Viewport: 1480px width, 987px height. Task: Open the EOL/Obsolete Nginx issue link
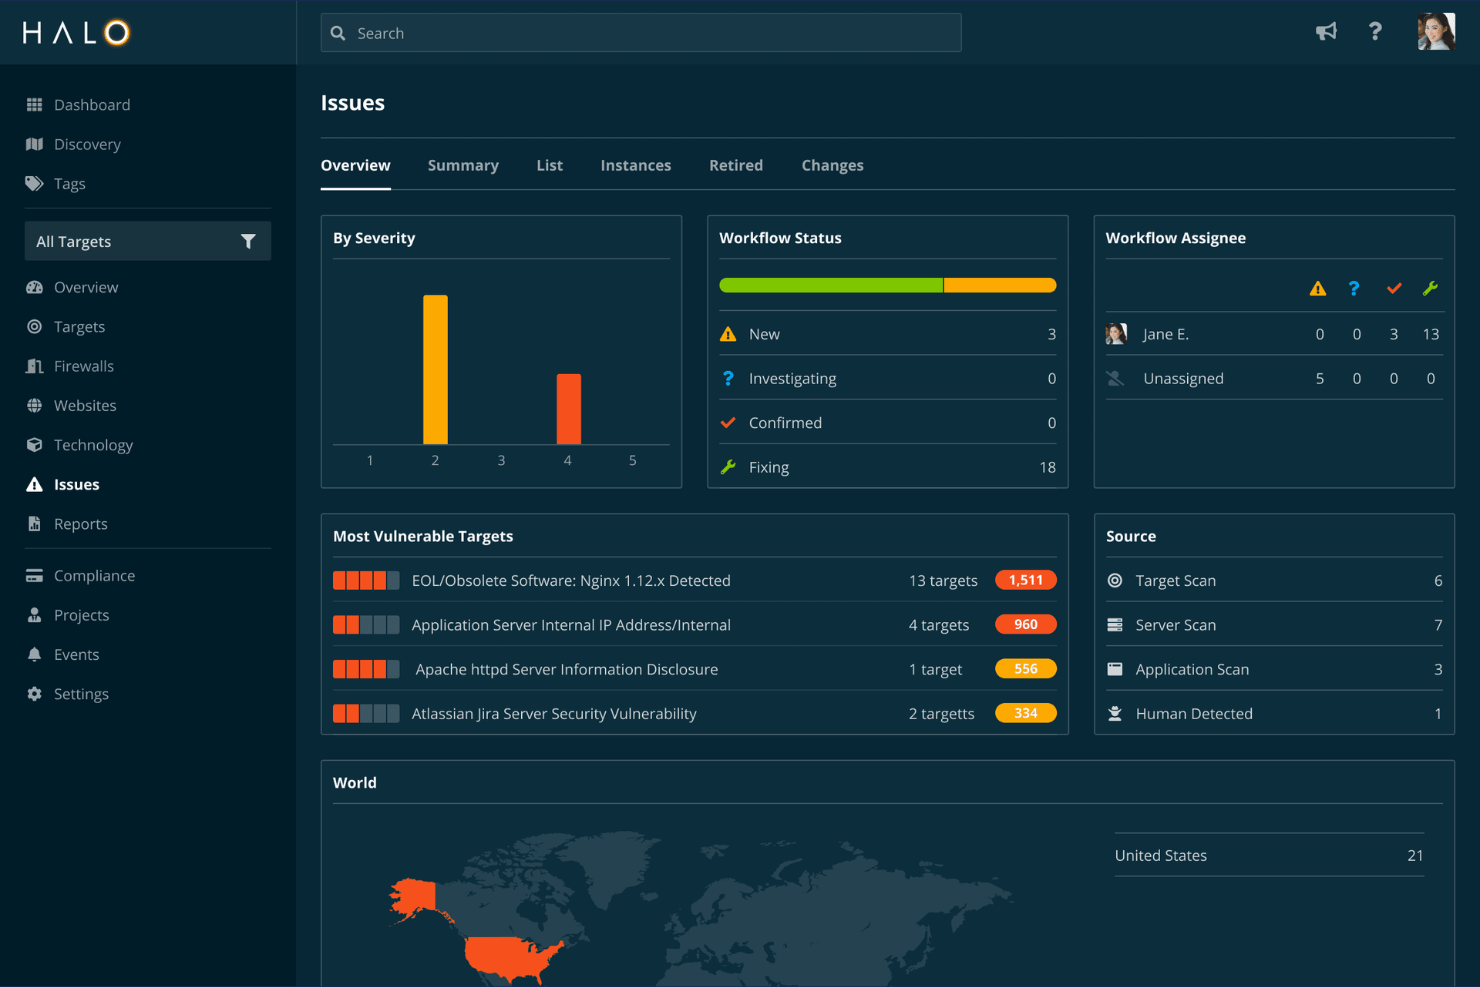pos(571,580)
